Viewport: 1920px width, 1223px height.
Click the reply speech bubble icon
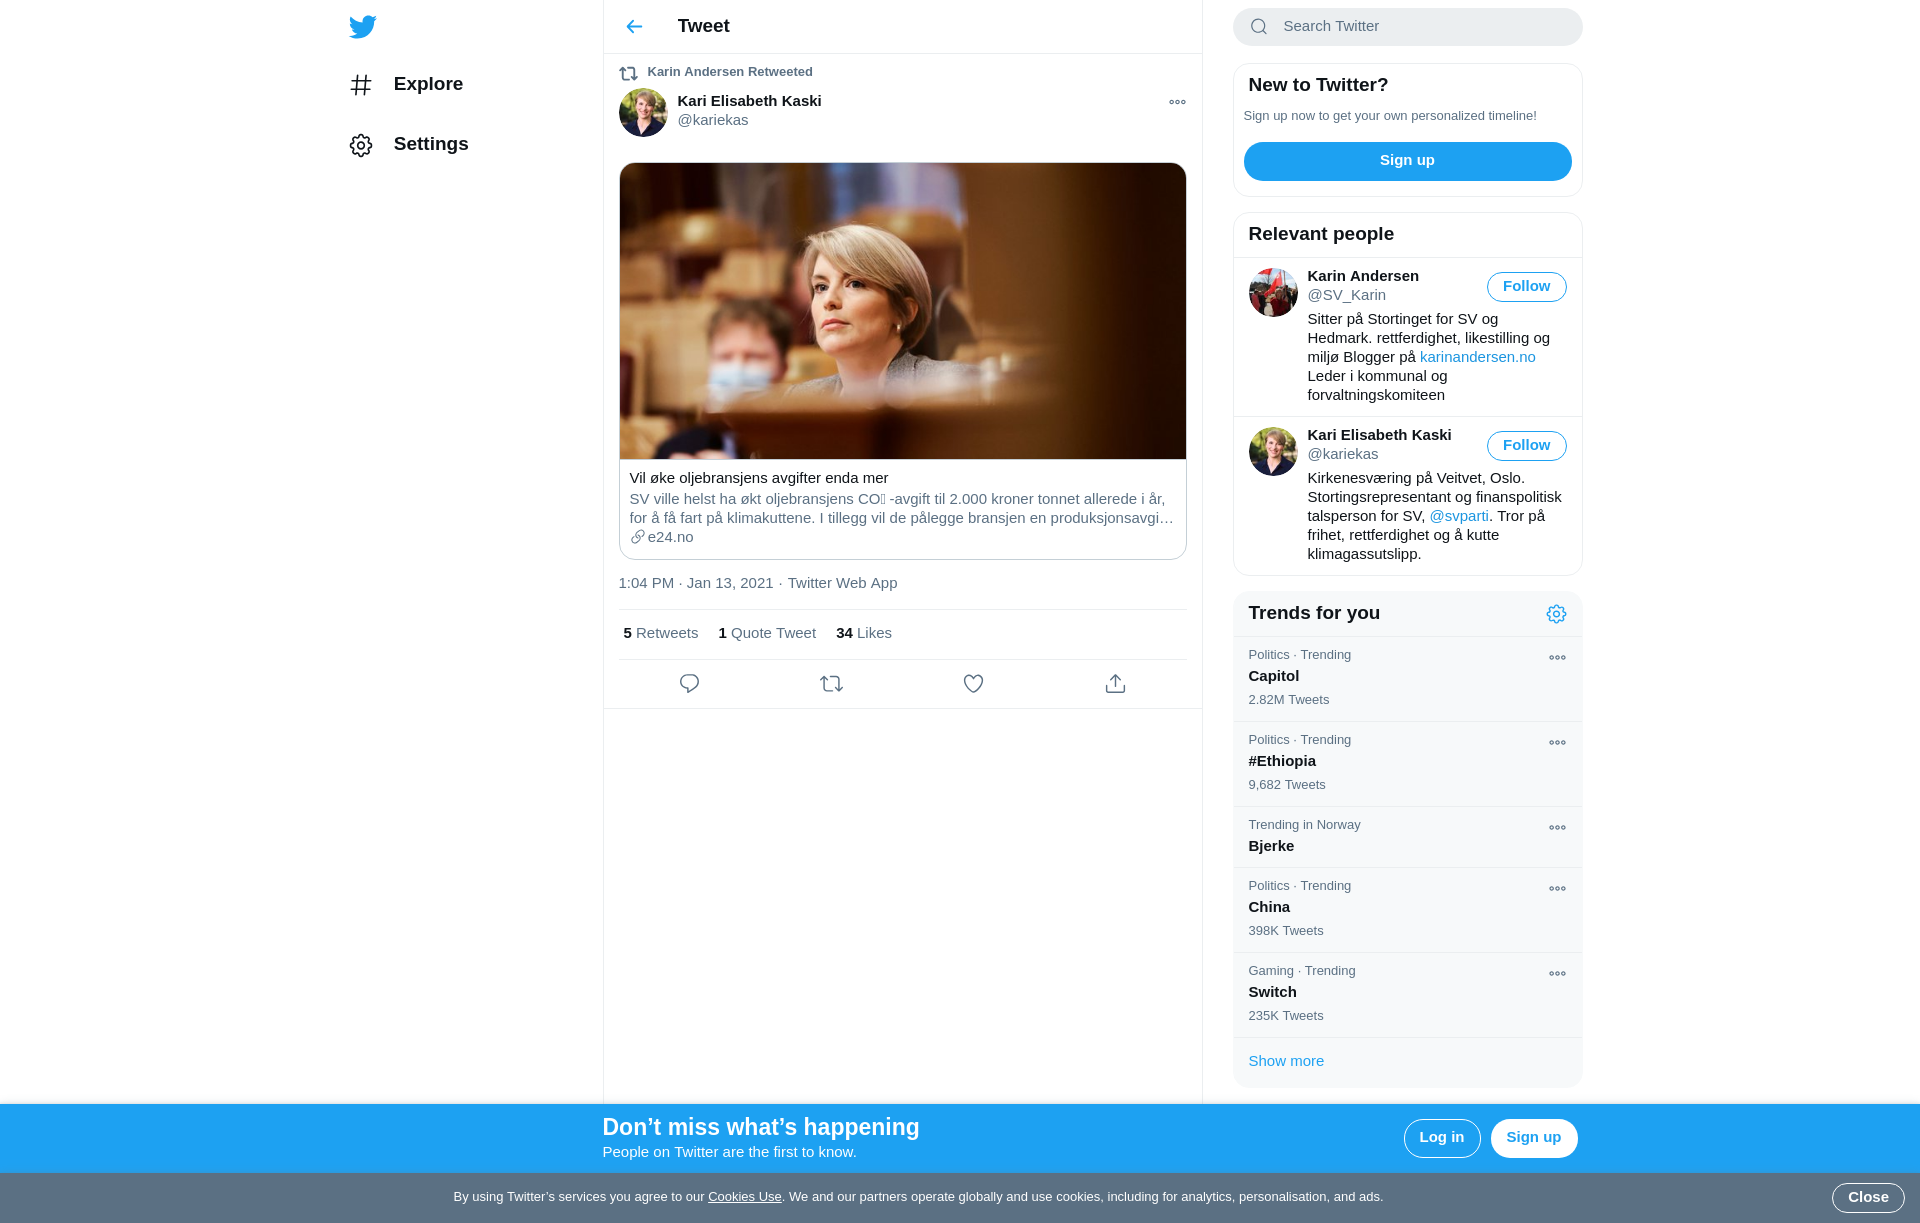(689, 684)
